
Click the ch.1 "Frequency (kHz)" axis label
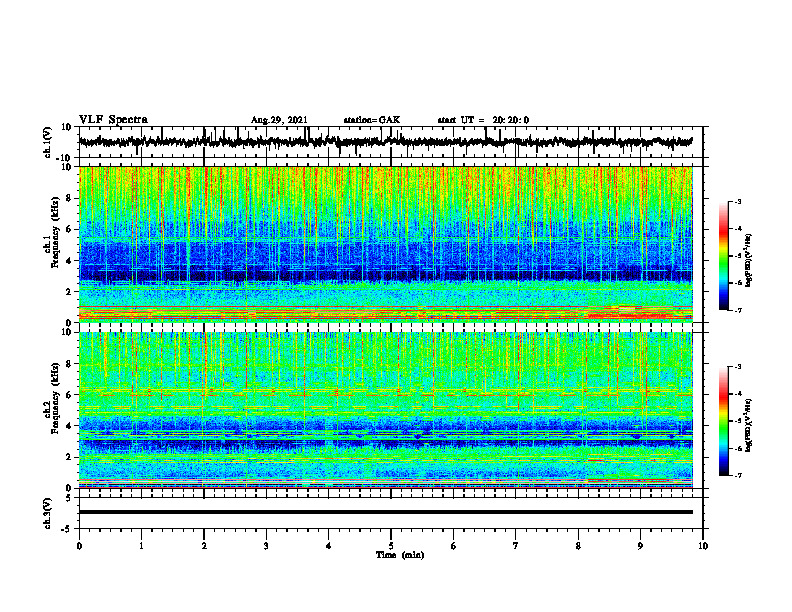coord(55,232)
